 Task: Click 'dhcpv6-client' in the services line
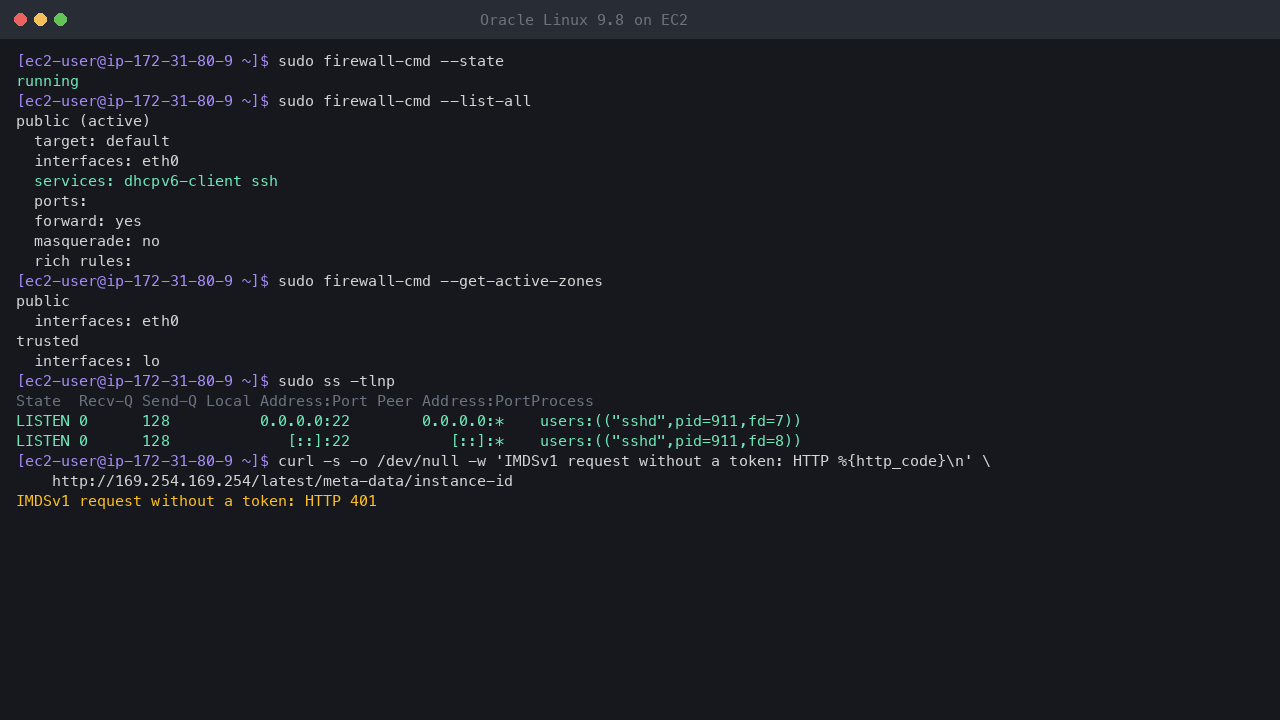183,181
